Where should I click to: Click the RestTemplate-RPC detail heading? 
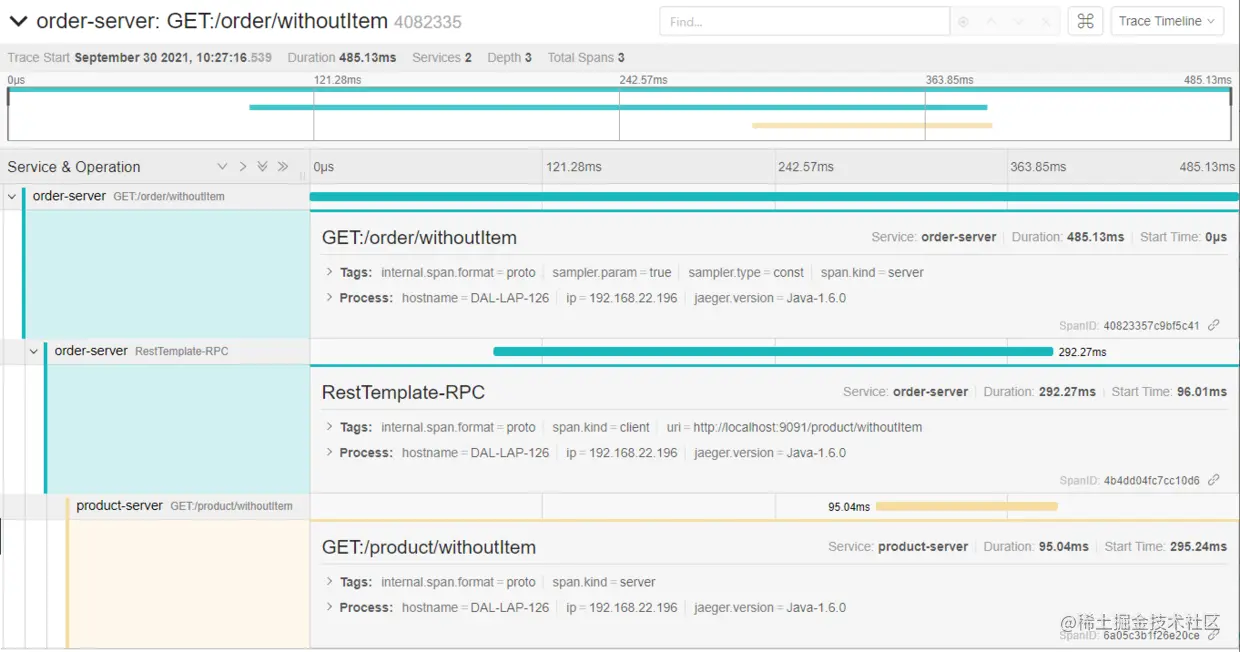coord(403,393)
